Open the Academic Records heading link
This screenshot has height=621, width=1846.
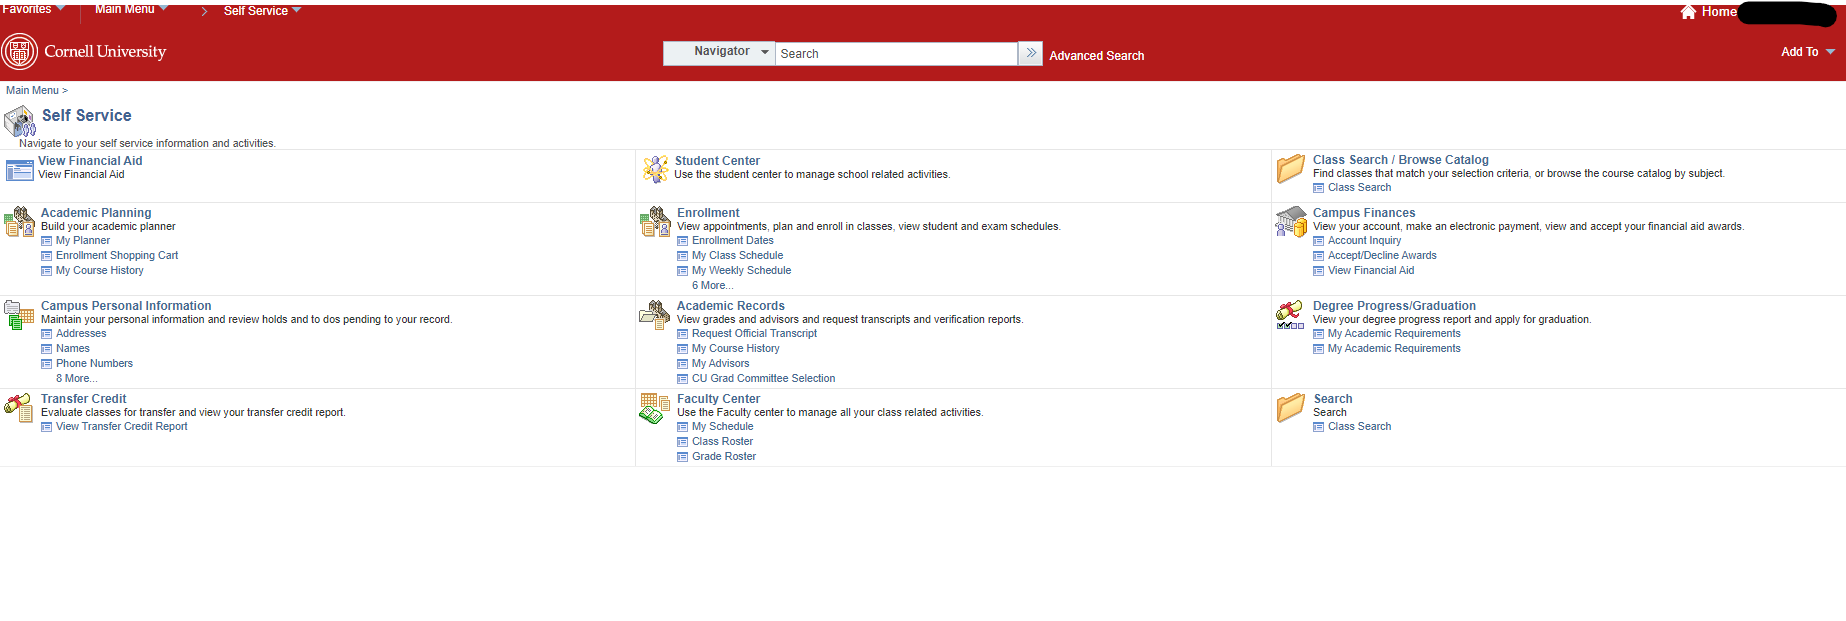pos(730,306)
